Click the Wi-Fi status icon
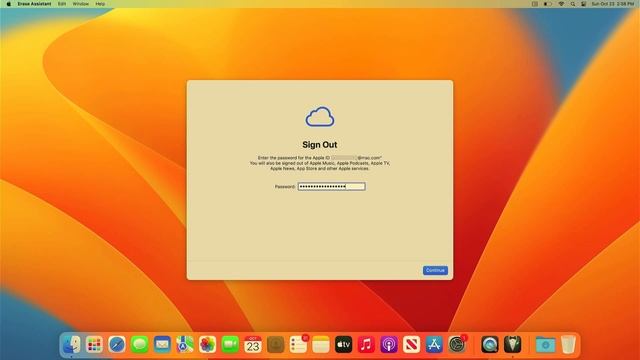 click(x=561, y=4)
